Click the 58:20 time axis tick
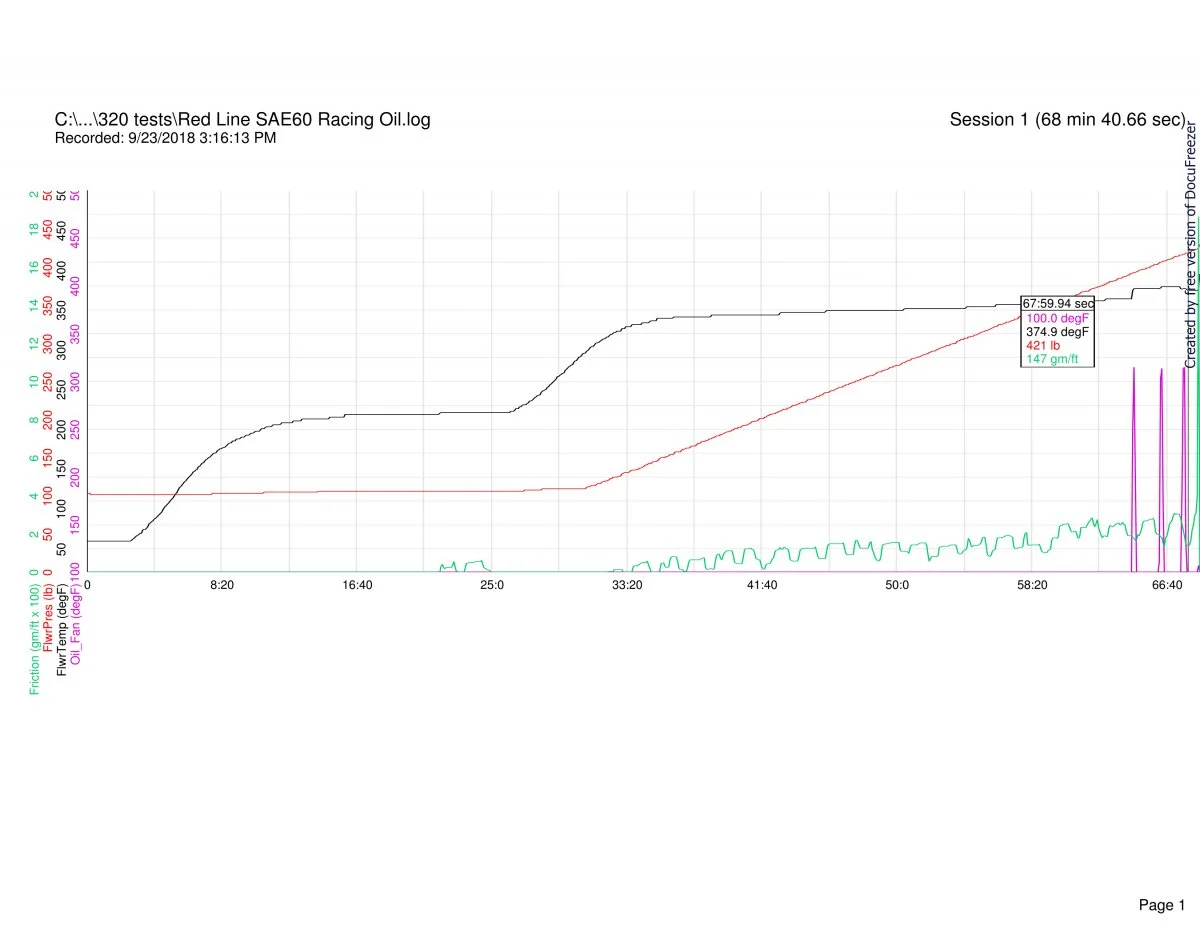Viewport: 1200px width, 927px height. tap(1032, 584)
